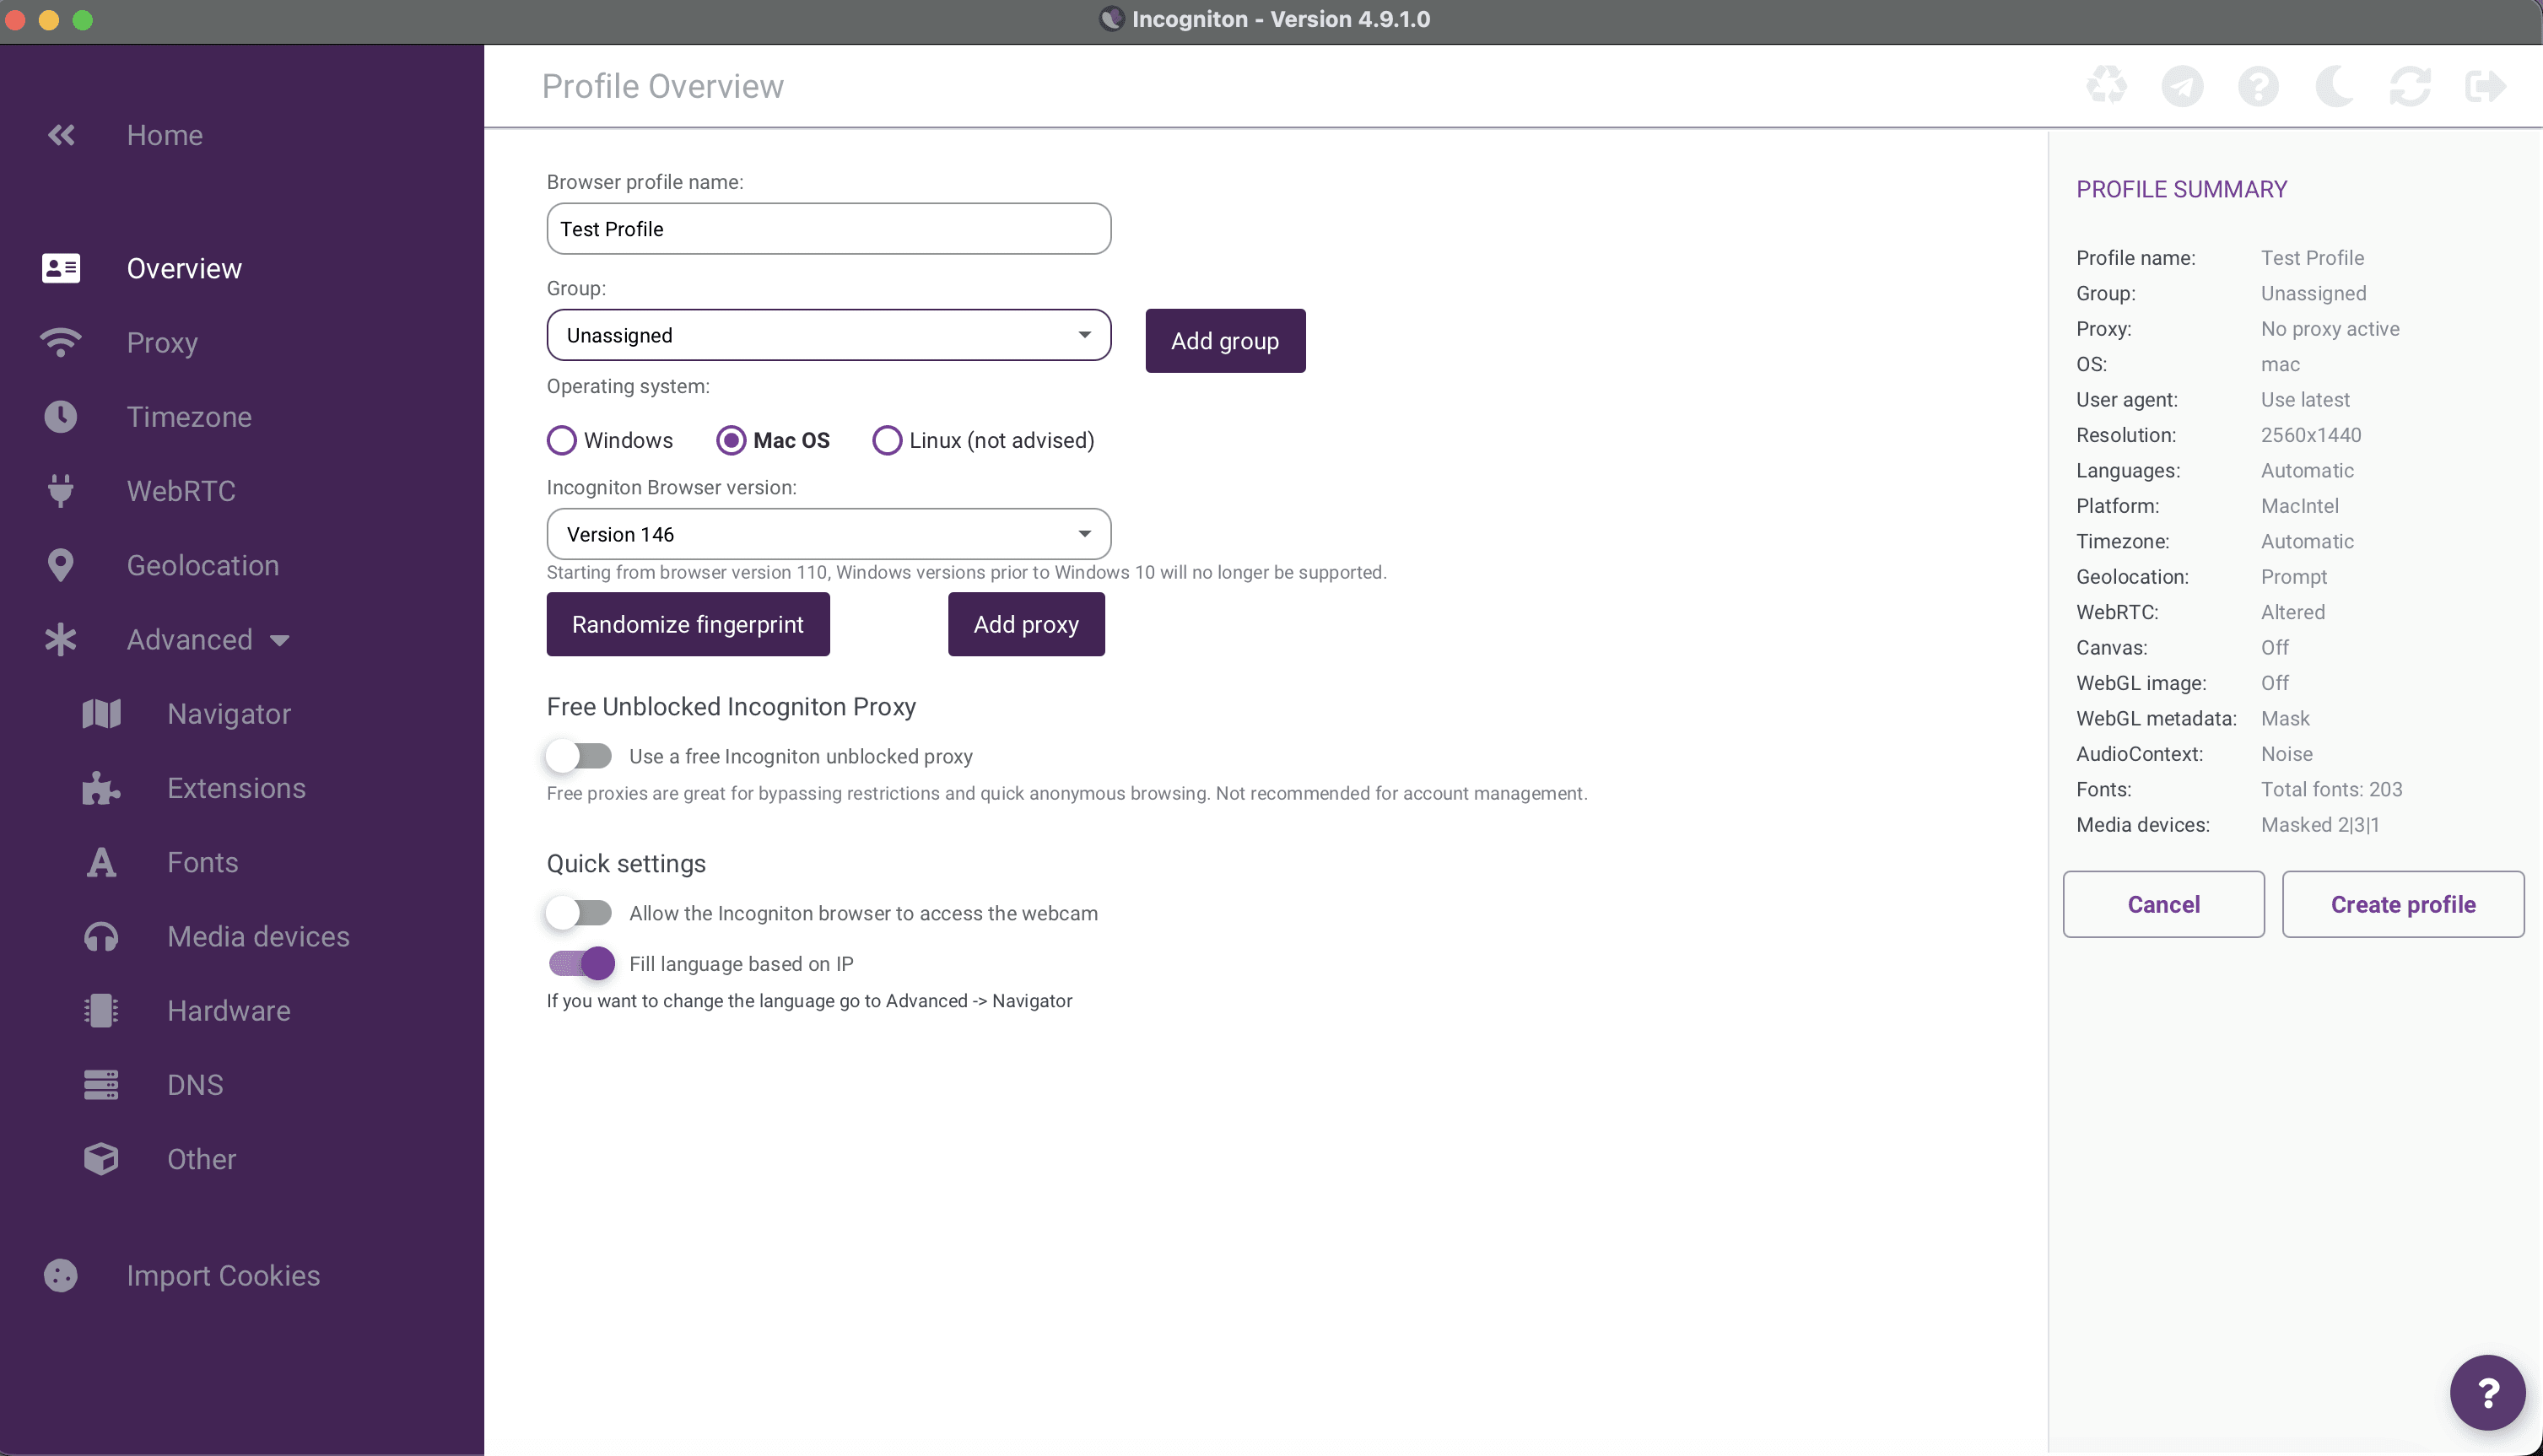Click the recycle icon in header
Image resolution: width=2543 pixels, height=1456 pixels.
[x=2107, y=86]
